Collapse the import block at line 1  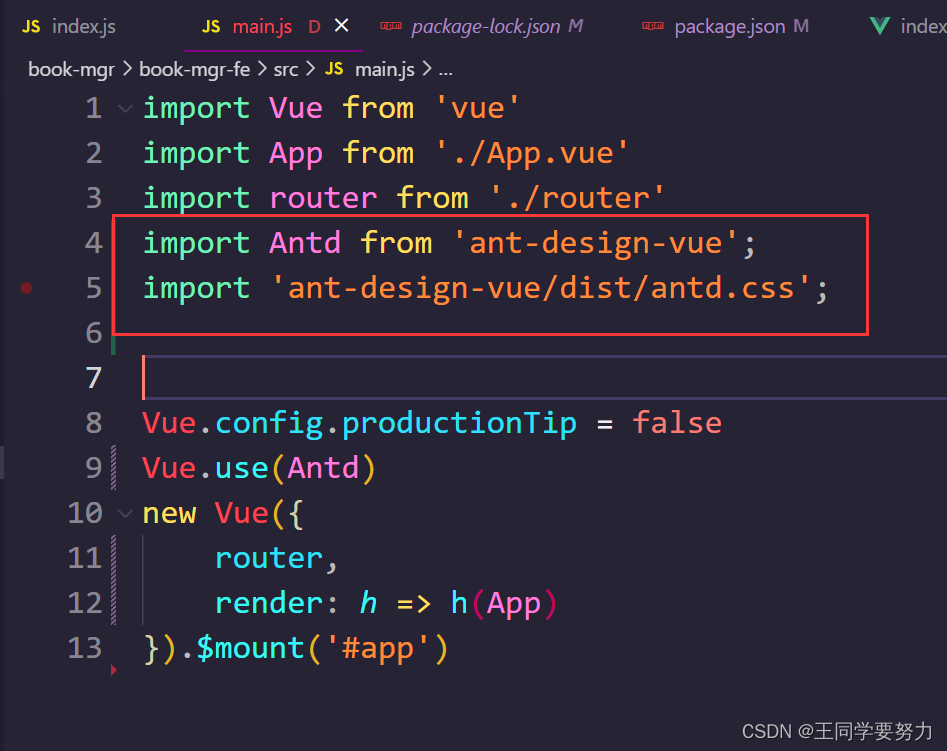125,108
